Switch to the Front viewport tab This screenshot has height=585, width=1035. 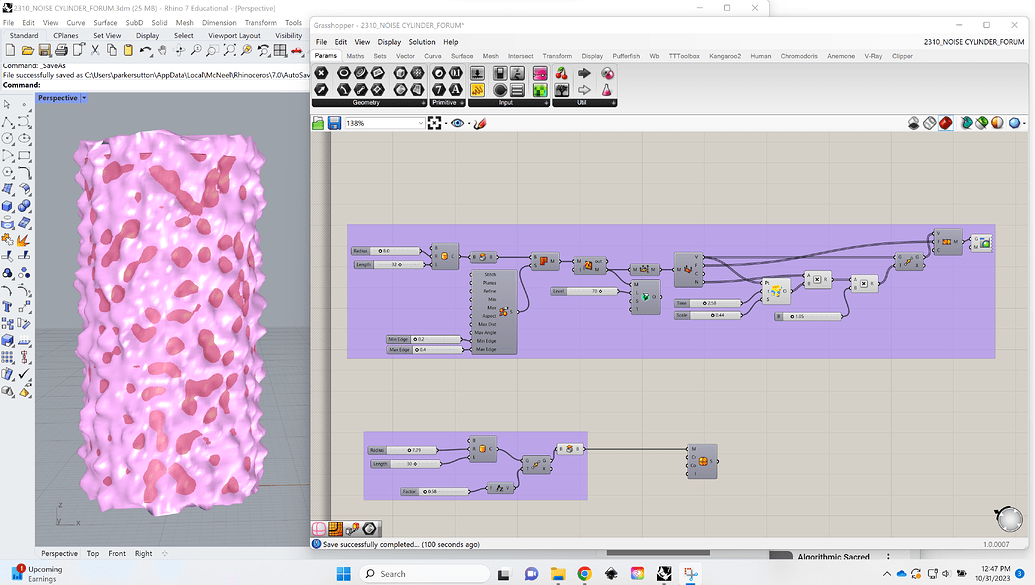click(117, 553)
